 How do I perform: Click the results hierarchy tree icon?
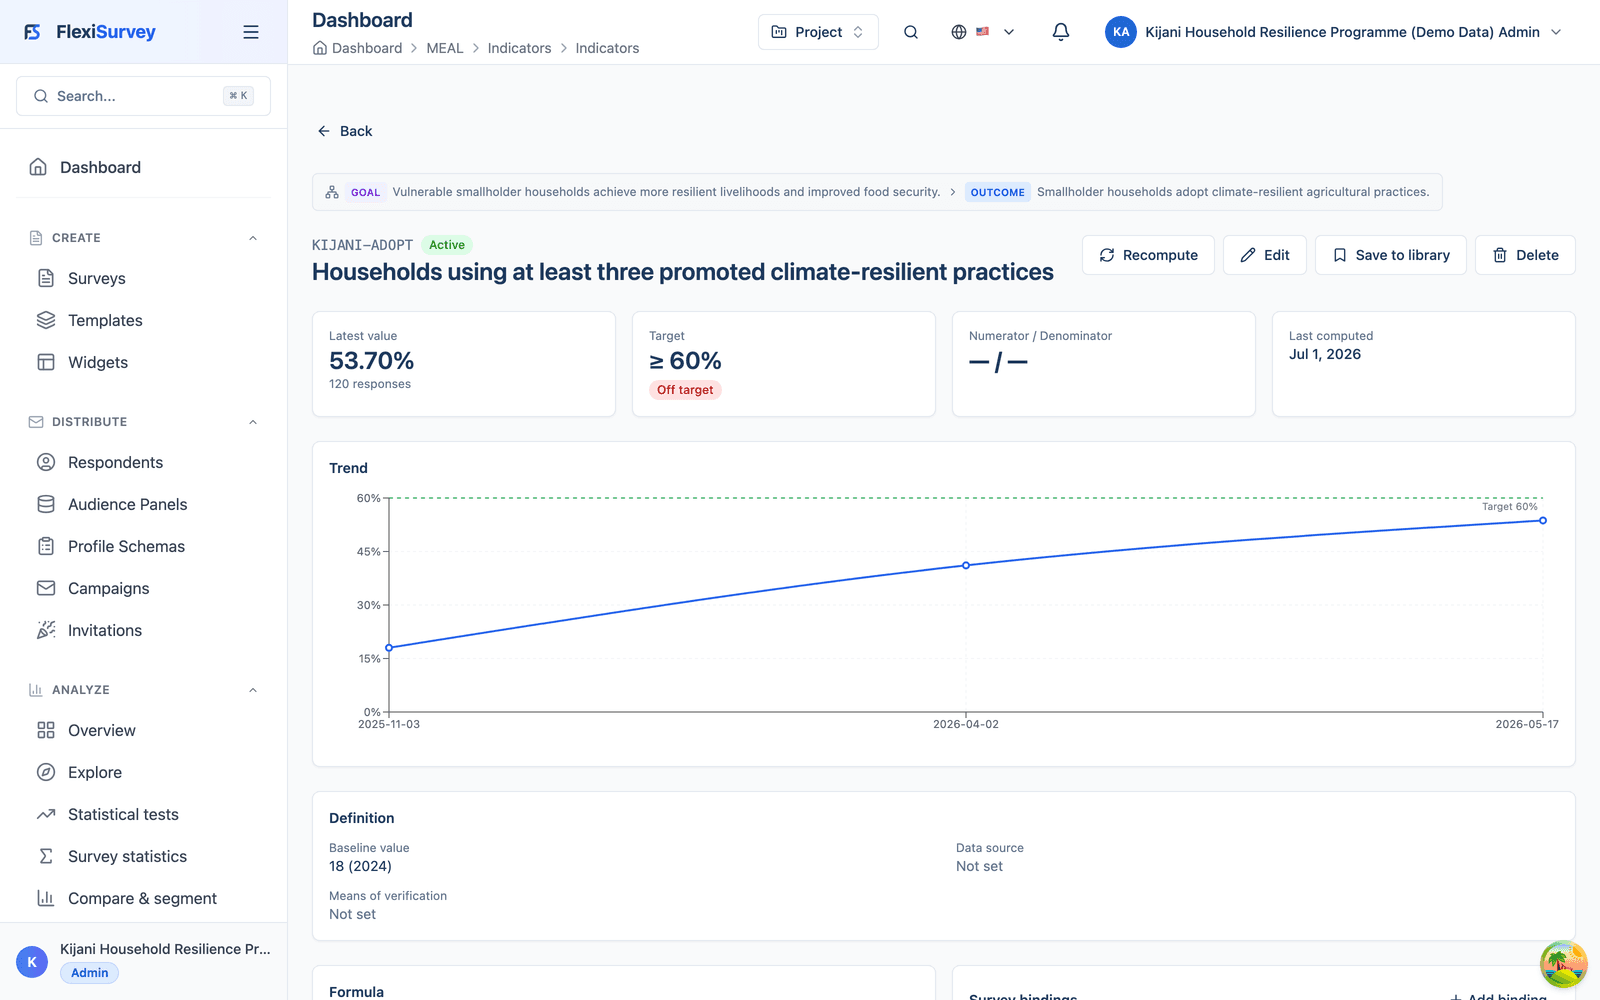click(332, 192)
